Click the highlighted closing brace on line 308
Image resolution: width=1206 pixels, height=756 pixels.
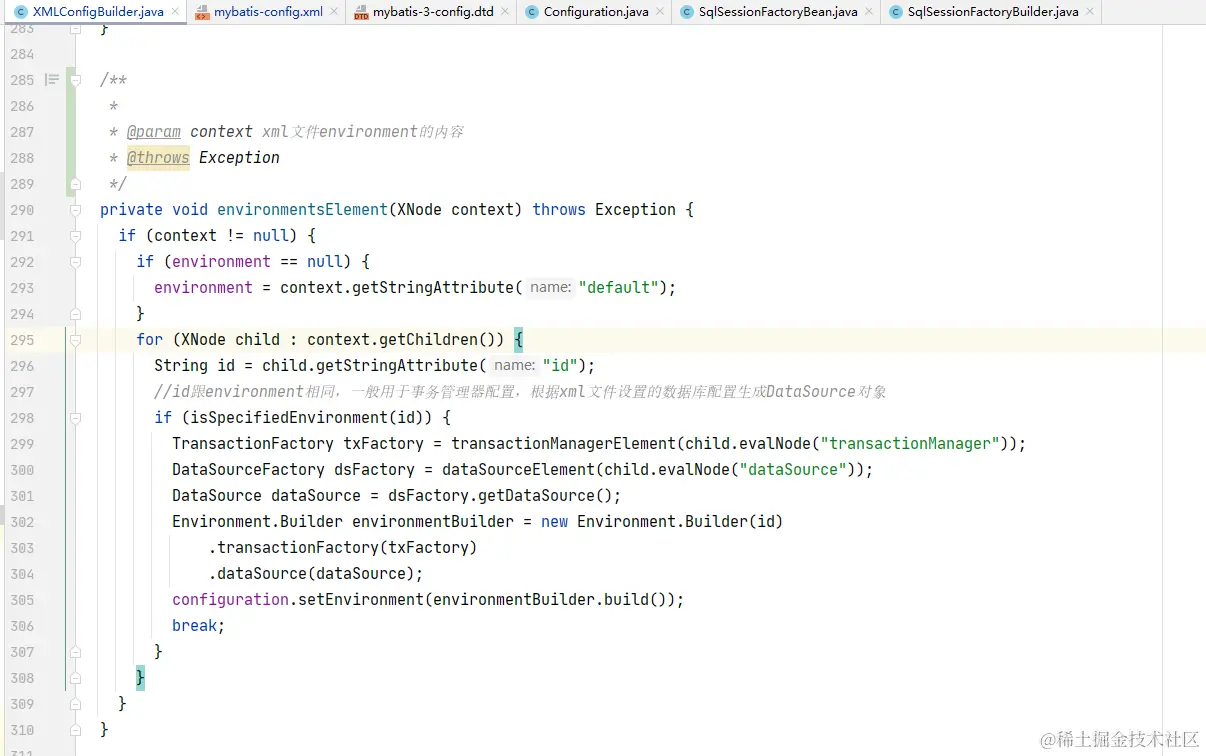point(141,678)
